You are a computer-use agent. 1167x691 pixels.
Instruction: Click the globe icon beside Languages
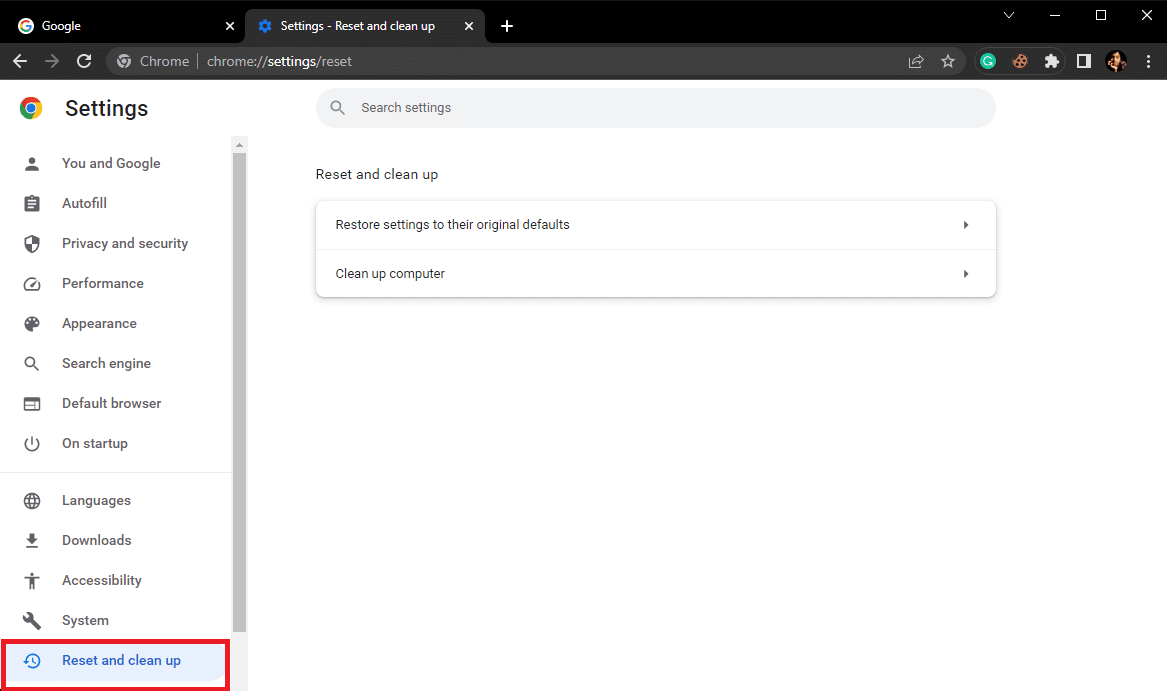tap(32, 501)
